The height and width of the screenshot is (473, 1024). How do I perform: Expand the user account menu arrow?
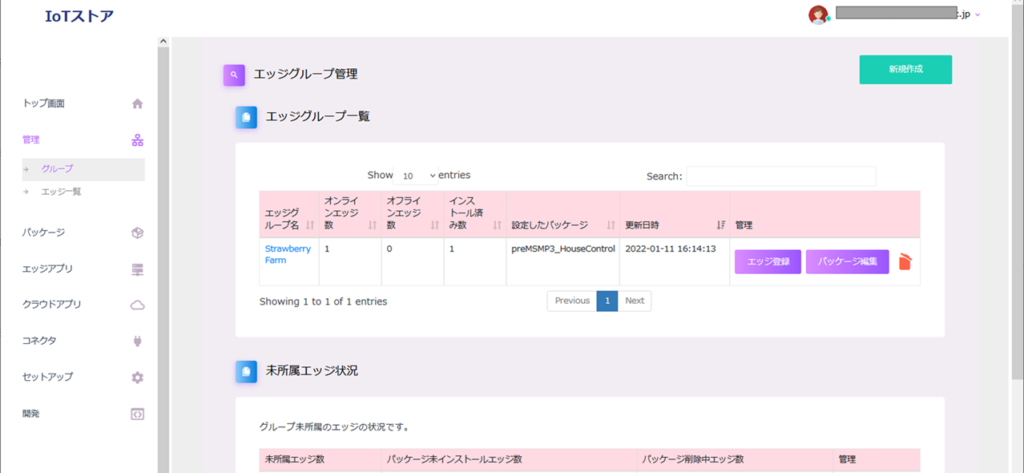coord(977,15)
